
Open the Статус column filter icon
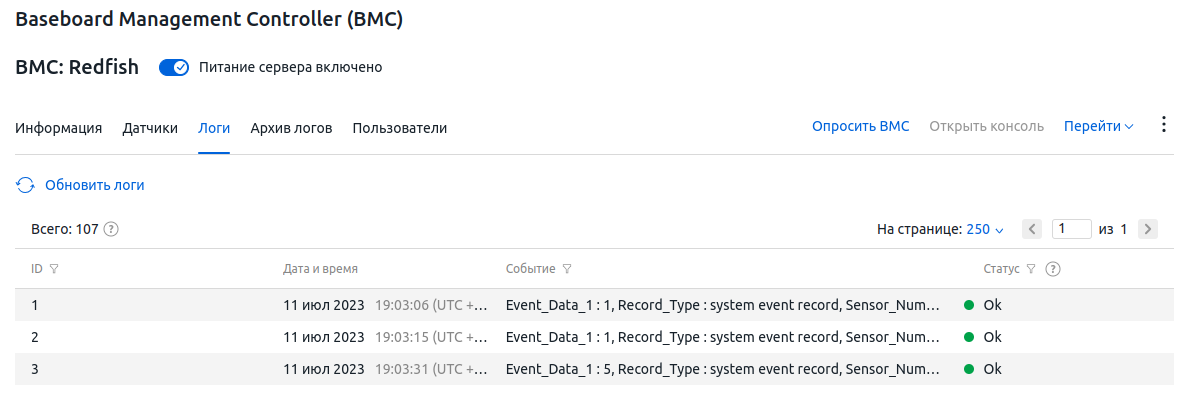point(1031,268)
